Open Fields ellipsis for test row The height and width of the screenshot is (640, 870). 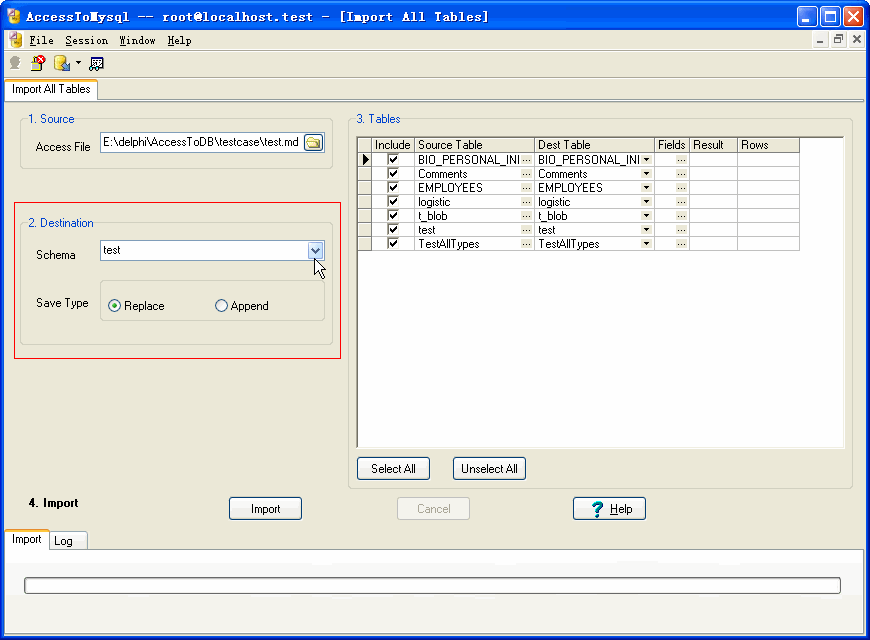coord(681,230)
